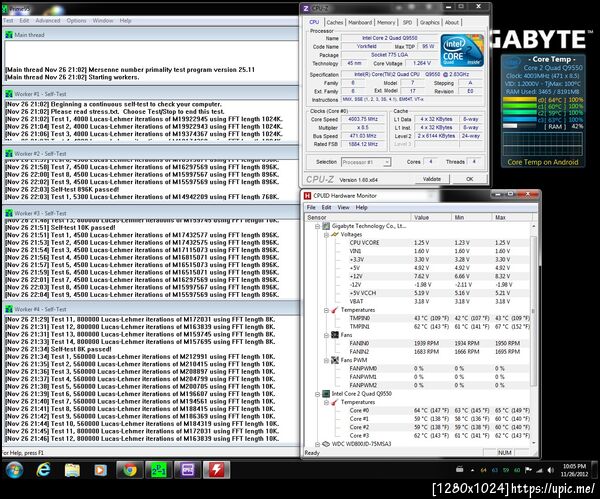The width and height of the screenshot is (600, 499).
Task: Expand the WDC WD800JD-75MSA3 node
Action: coord(317,444)
